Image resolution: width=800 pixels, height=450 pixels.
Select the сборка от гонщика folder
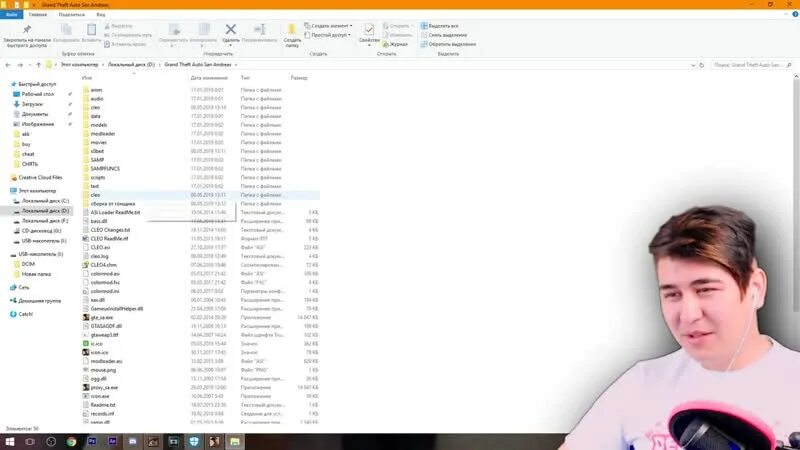(113, 204)
